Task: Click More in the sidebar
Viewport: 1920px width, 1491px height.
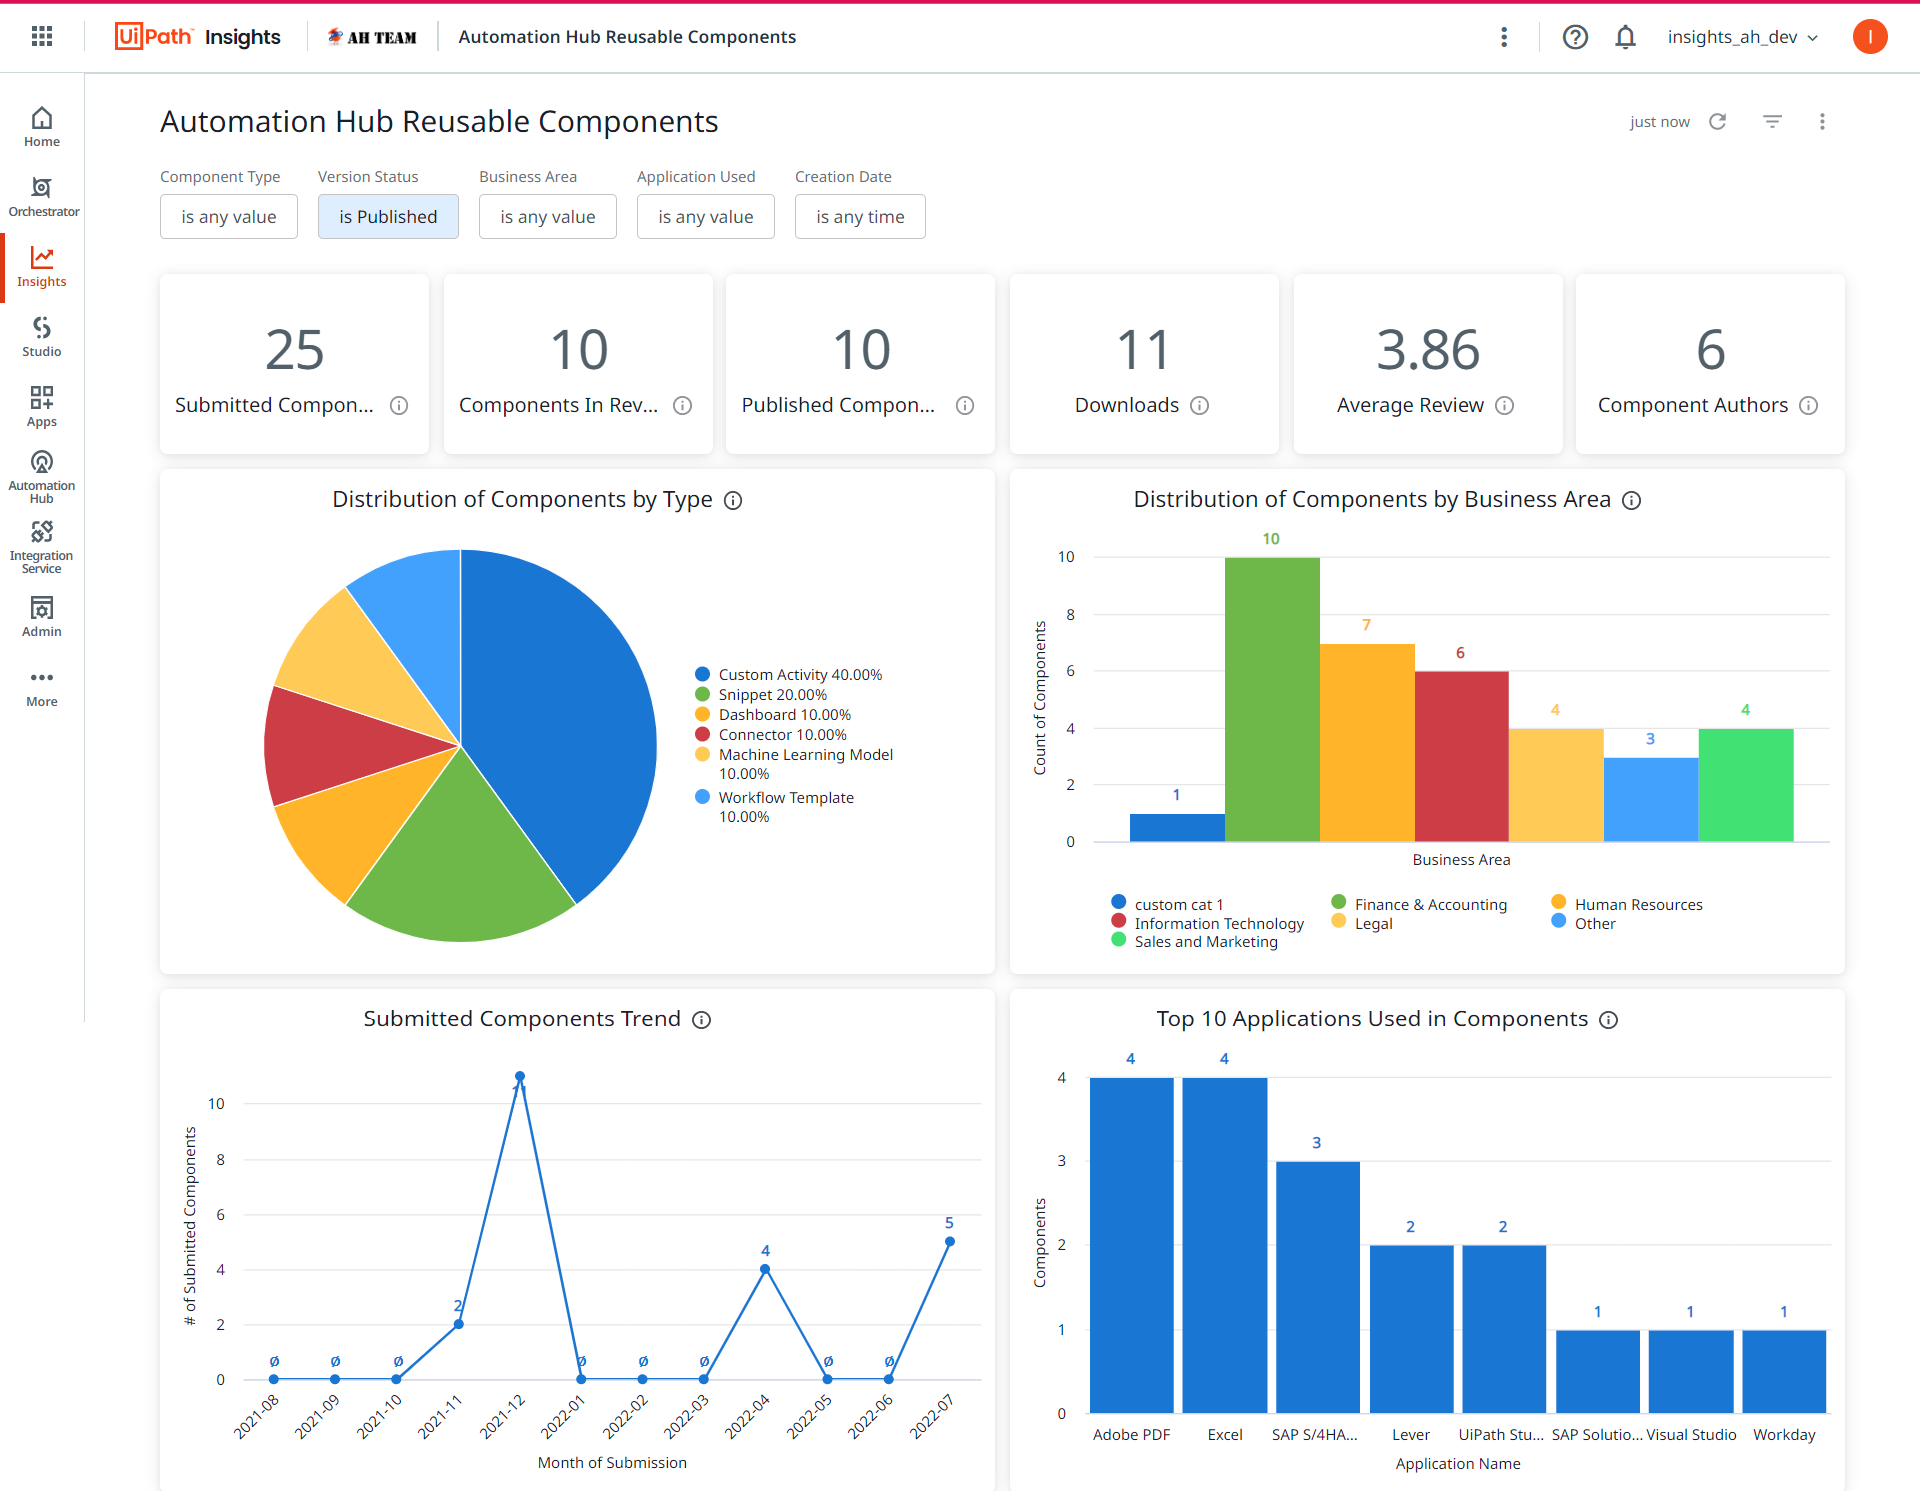Action: [42, 688]
